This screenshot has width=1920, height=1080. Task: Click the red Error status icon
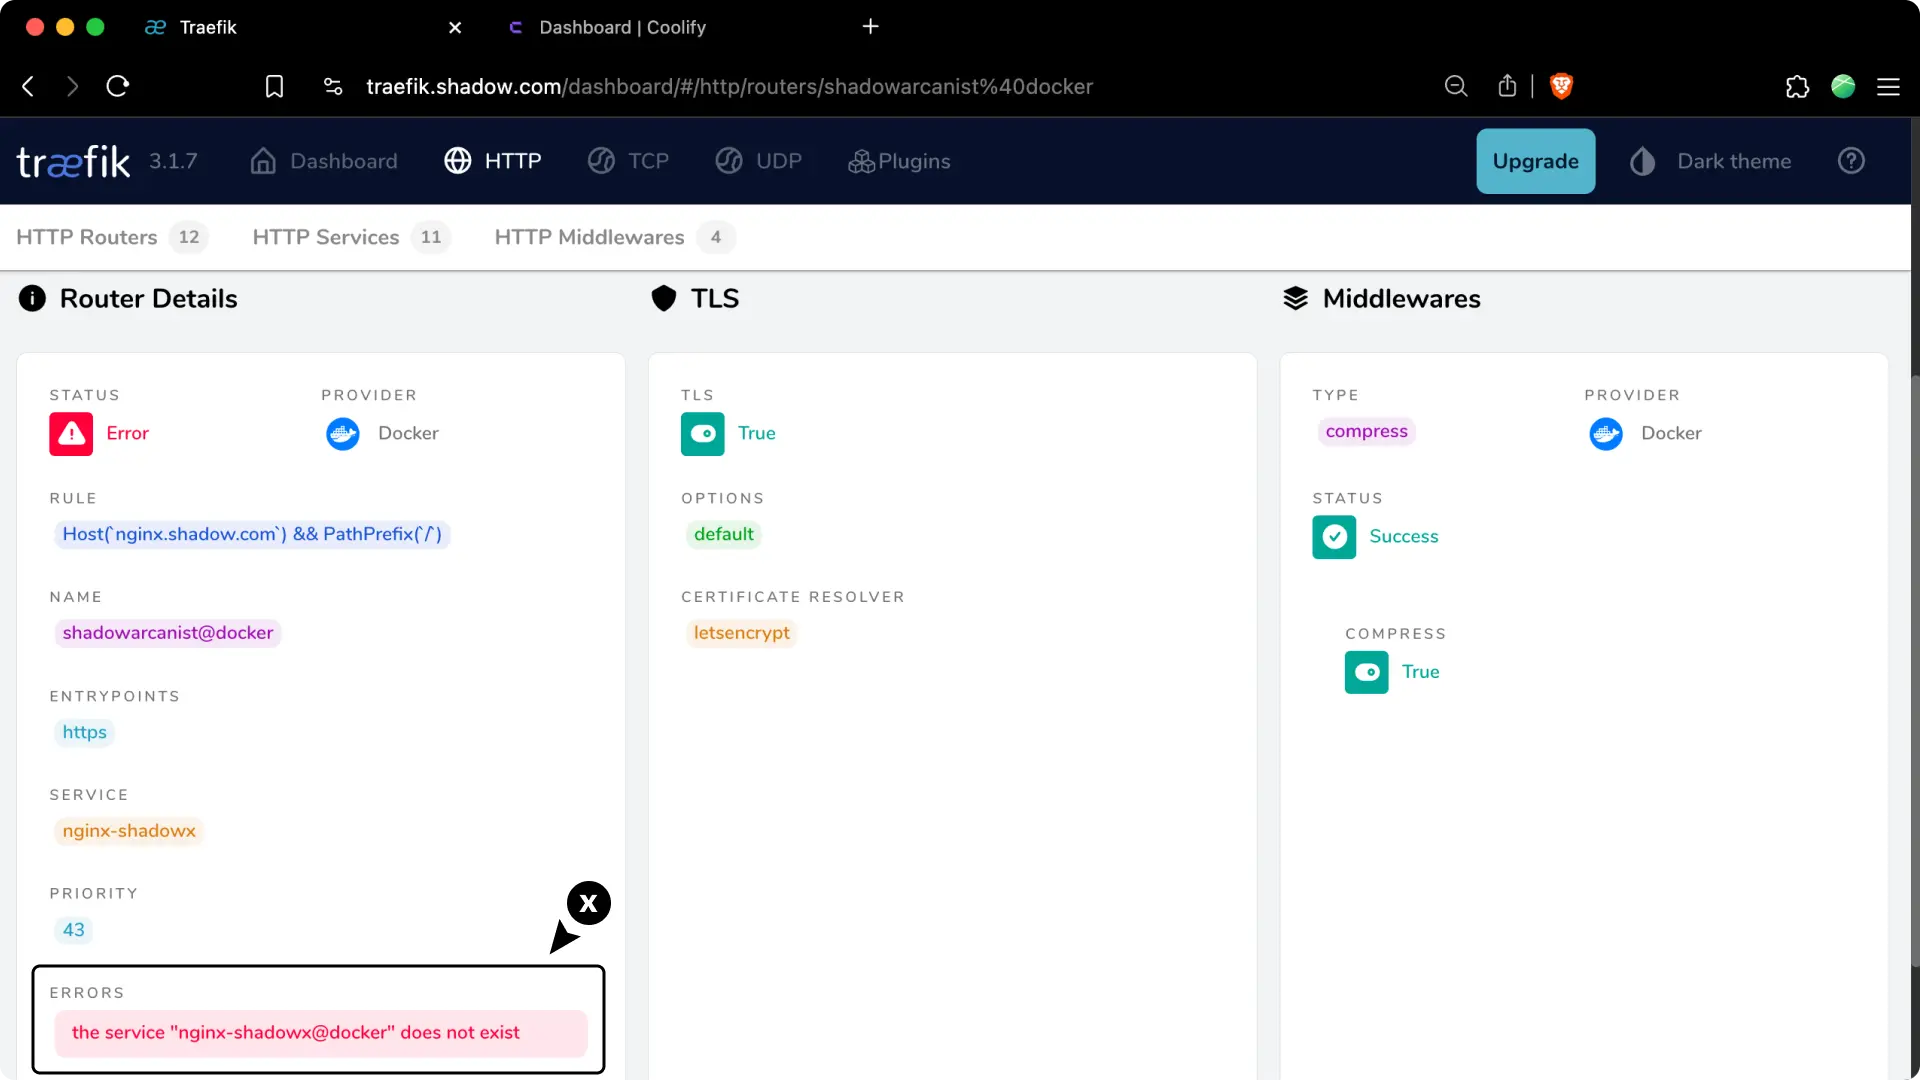(71, 434)
